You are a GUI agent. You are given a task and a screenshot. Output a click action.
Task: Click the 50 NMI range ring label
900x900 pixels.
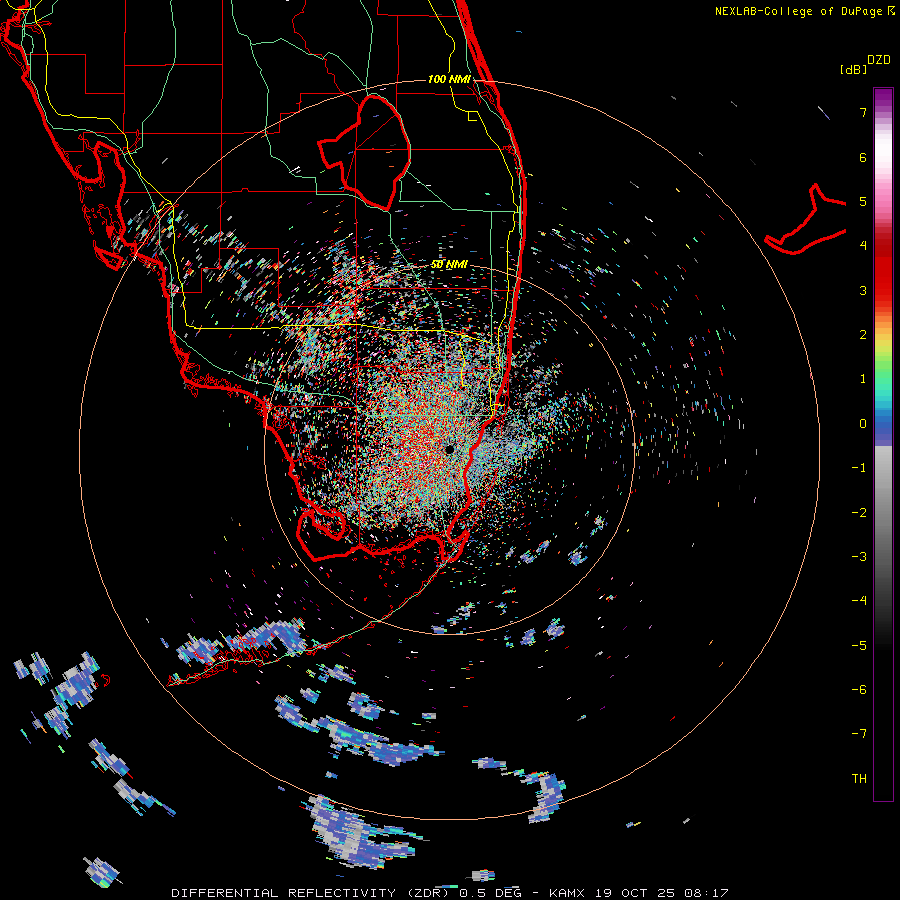(x=449, y=264)
